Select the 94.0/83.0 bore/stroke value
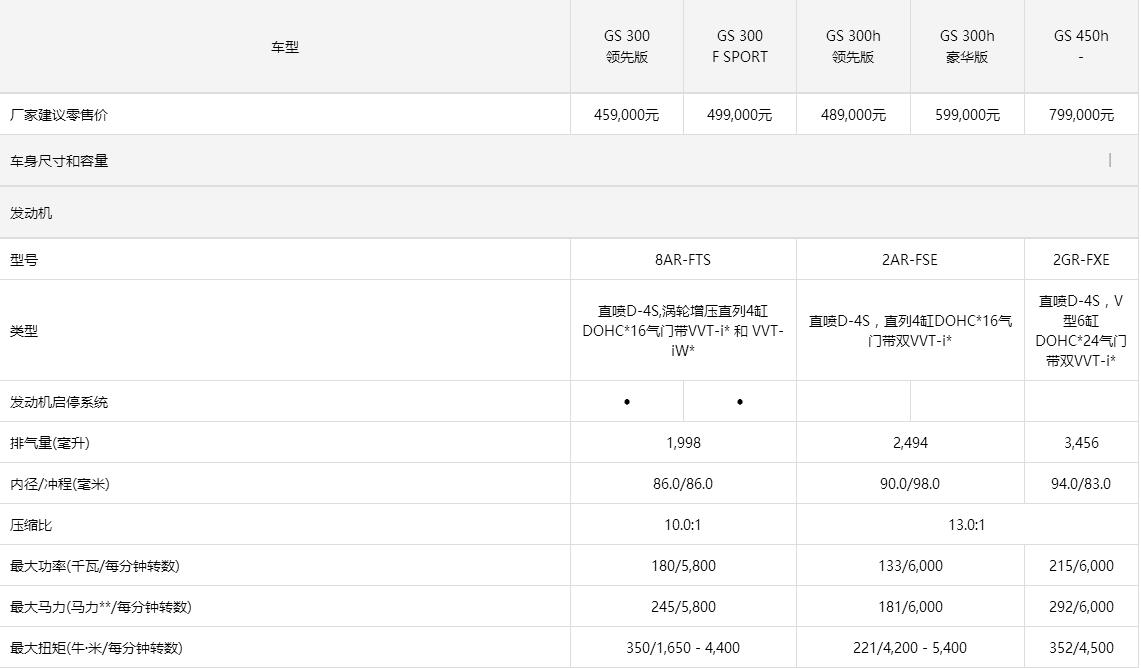The width and height of the screenshot is (1141, 668). point(1081,484)
